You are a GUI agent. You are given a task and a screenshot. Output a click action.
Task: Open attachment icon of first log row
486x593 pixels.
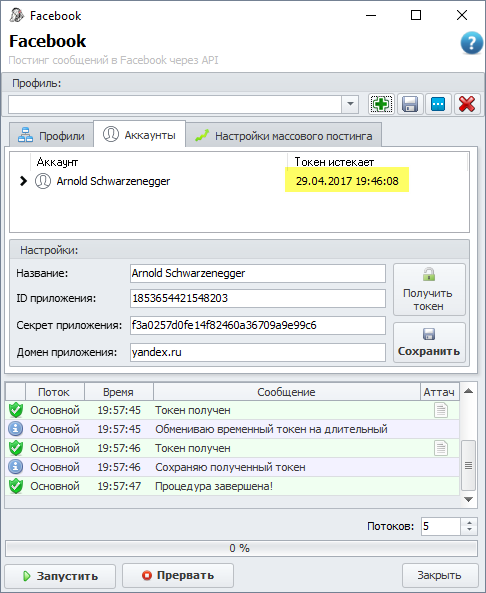(x=441, y=410)
